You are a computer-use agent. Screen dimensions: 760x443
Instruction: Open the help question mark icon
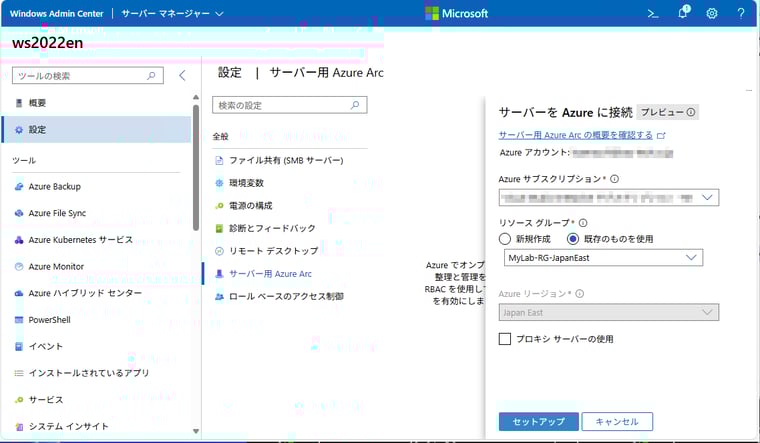point(741,13)
